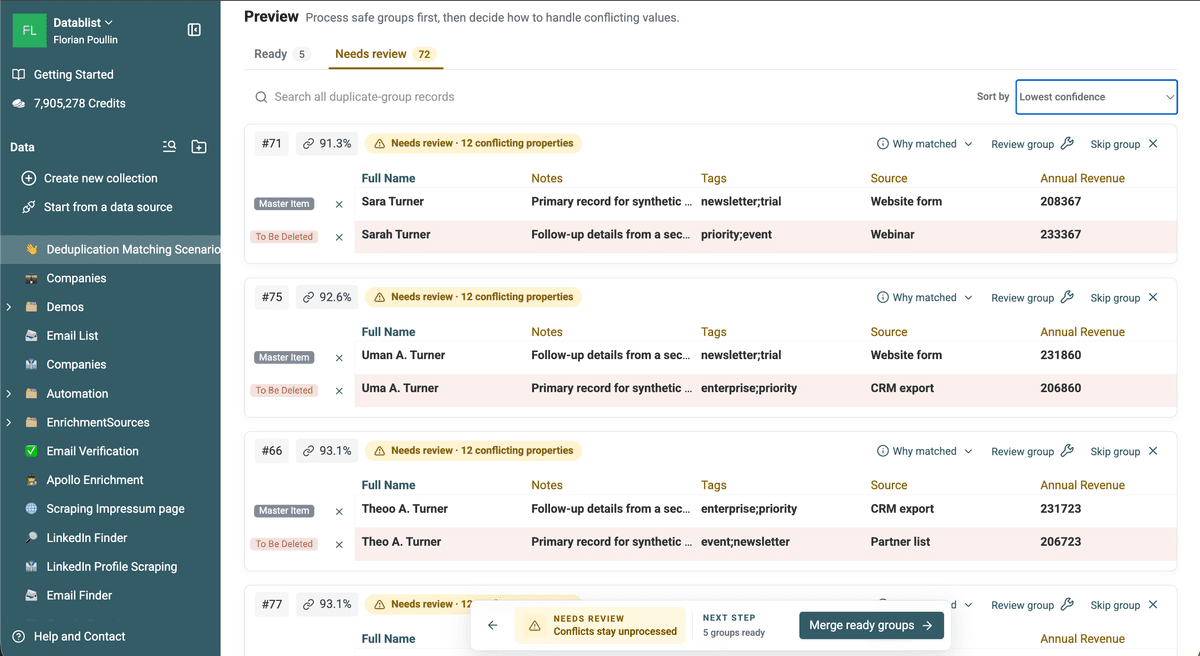The image size is (1200, 656).
Task: Click the #71 group number badge
Action: [272, 144]
